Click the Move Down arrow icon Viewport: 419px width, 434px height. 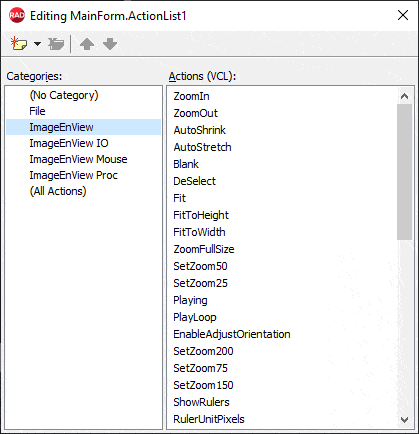pyautogui.click(x=110, y=44)
